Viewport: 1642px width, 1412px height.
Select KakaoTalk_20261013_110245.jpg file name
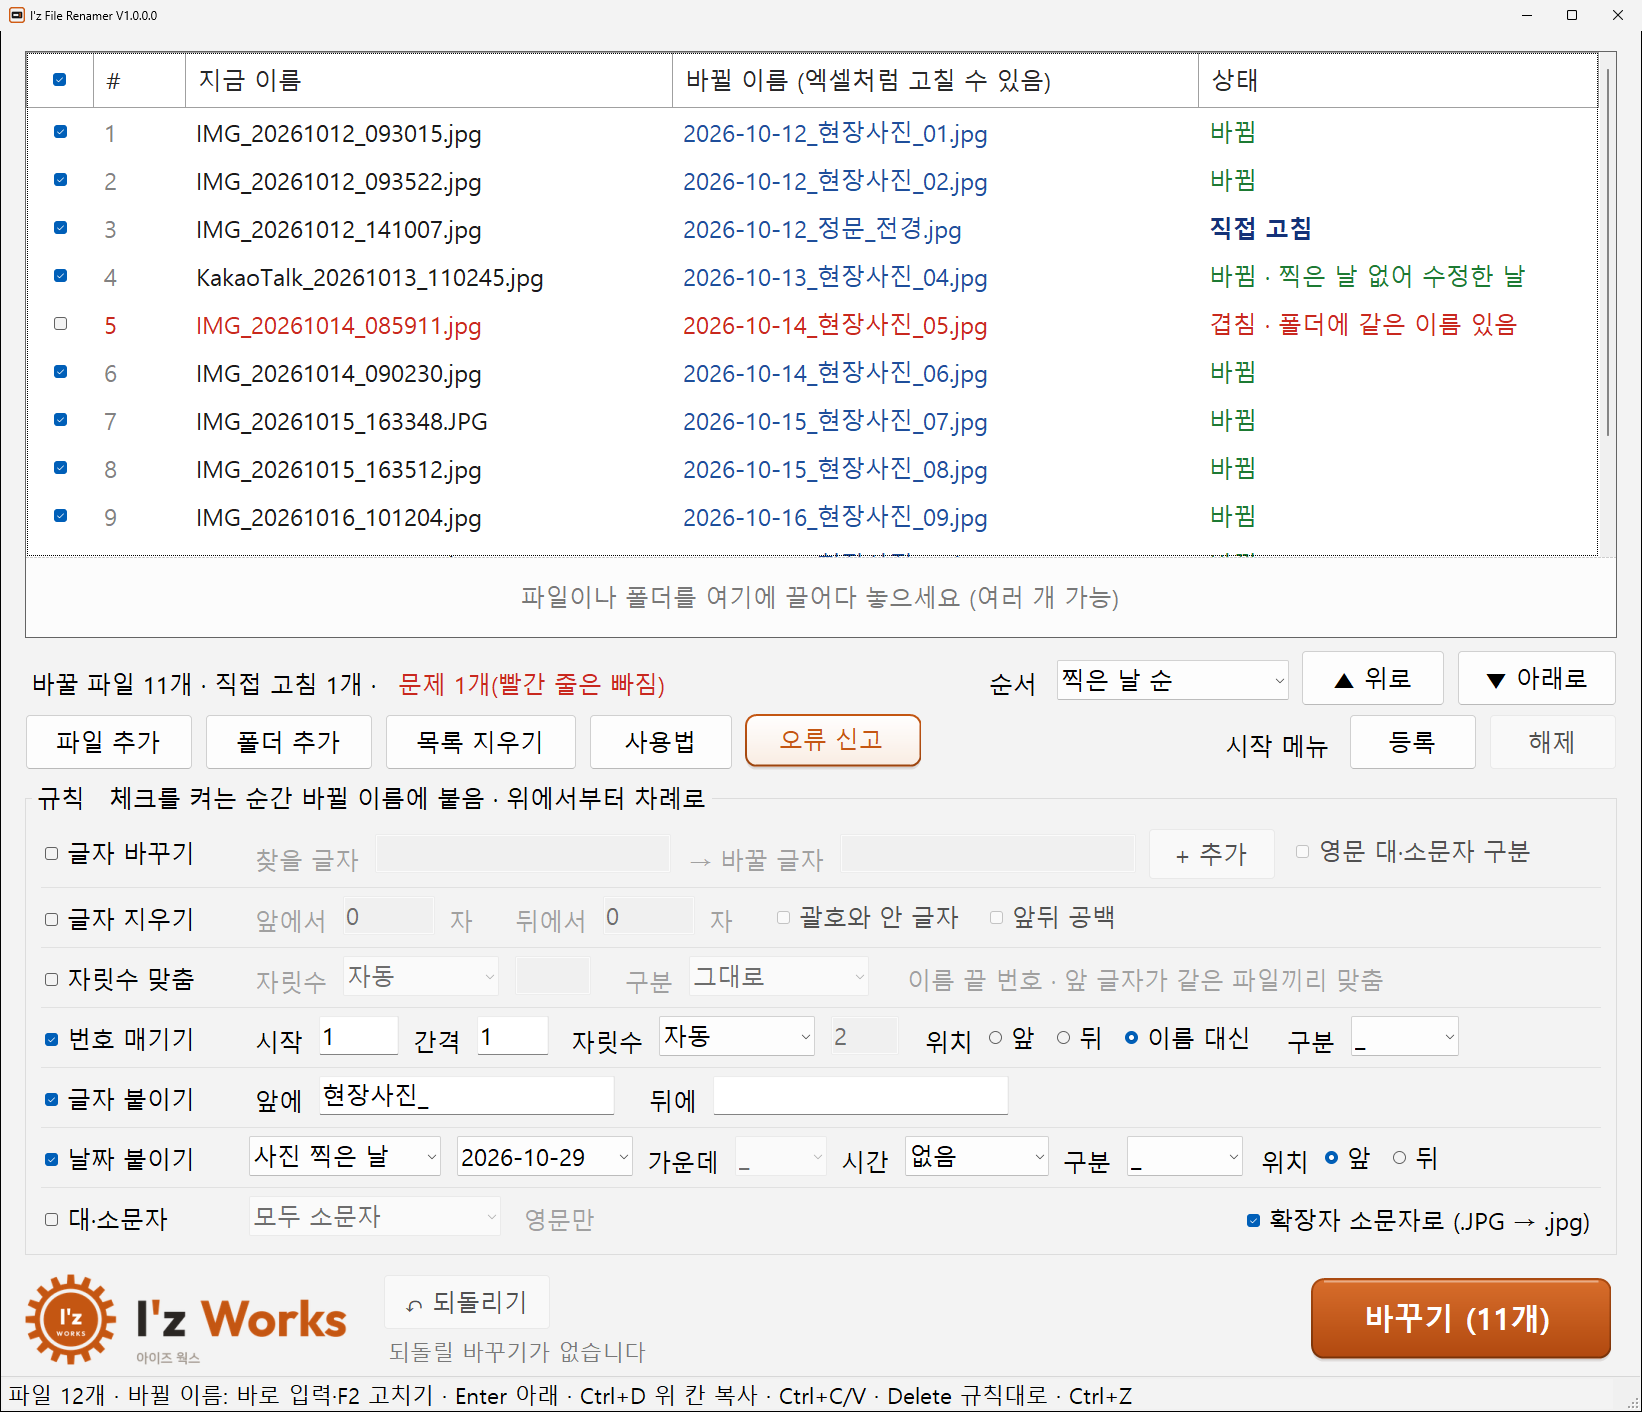click(370, 277)
